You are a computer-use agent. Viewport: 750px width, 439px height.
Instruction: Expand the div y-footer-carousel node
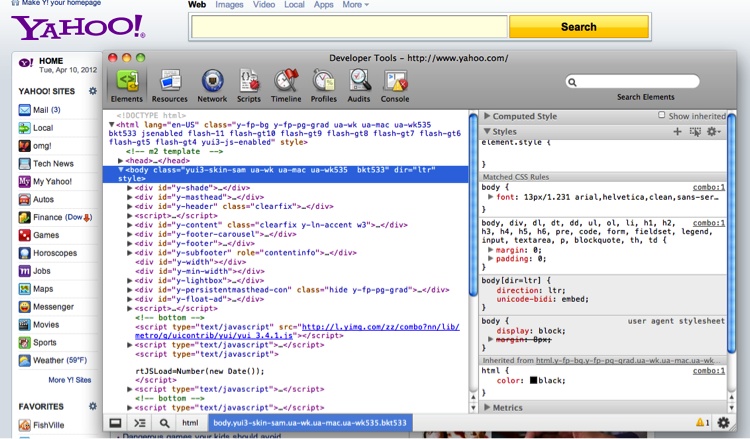[x=130, y=234]
